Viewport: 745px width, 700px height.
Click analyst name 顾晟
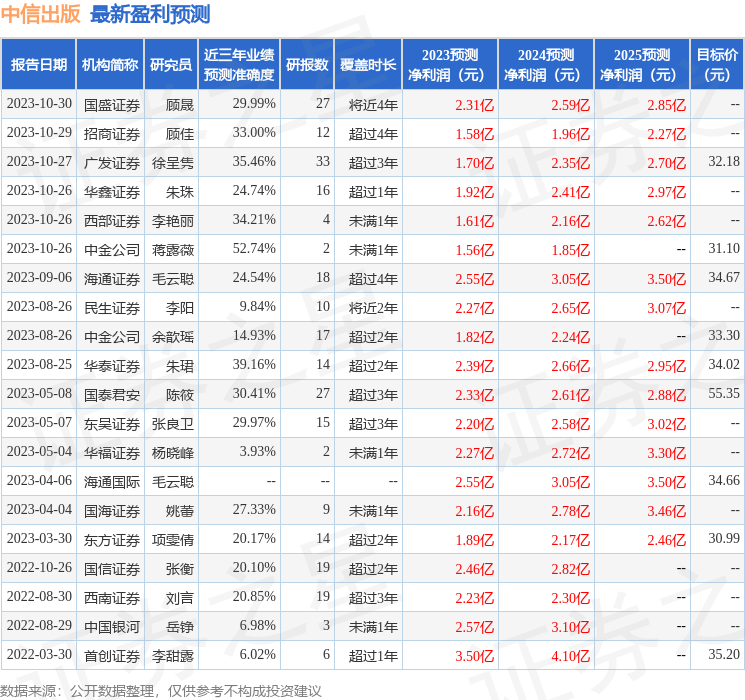[x=180, y=105]
